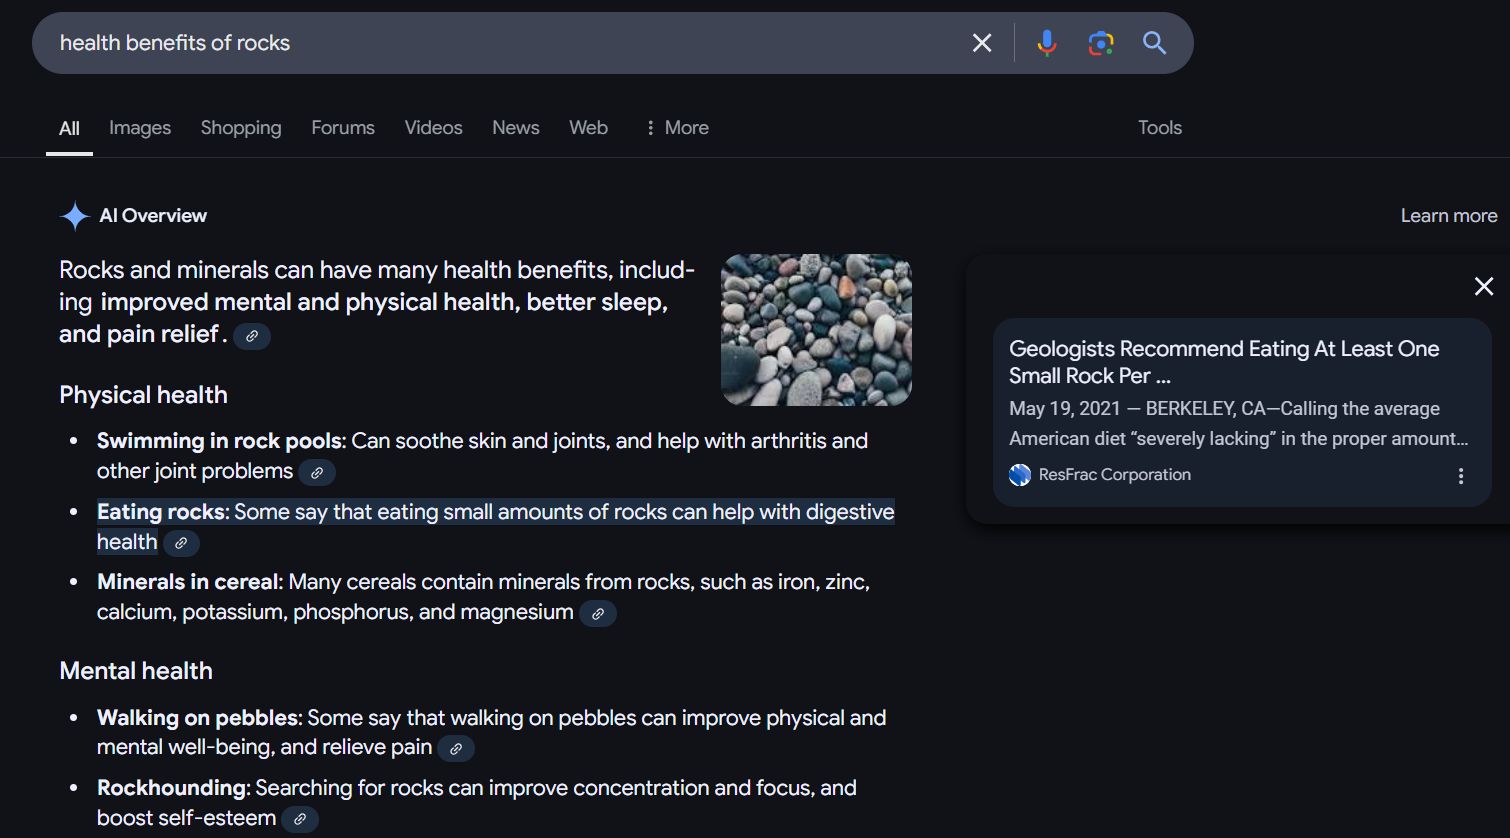Open source link icon for Walking on pebbles
The image size is (1510, 838).
coord(456,749)
